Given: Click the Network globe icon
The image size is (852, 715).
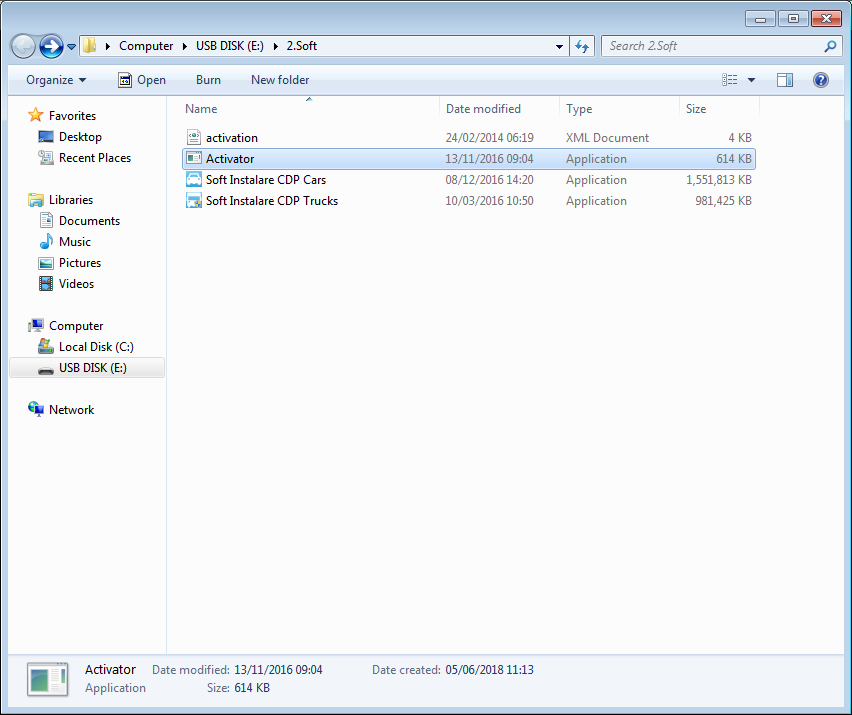Looking at the screenshot, I should click(x=36, y=409).
